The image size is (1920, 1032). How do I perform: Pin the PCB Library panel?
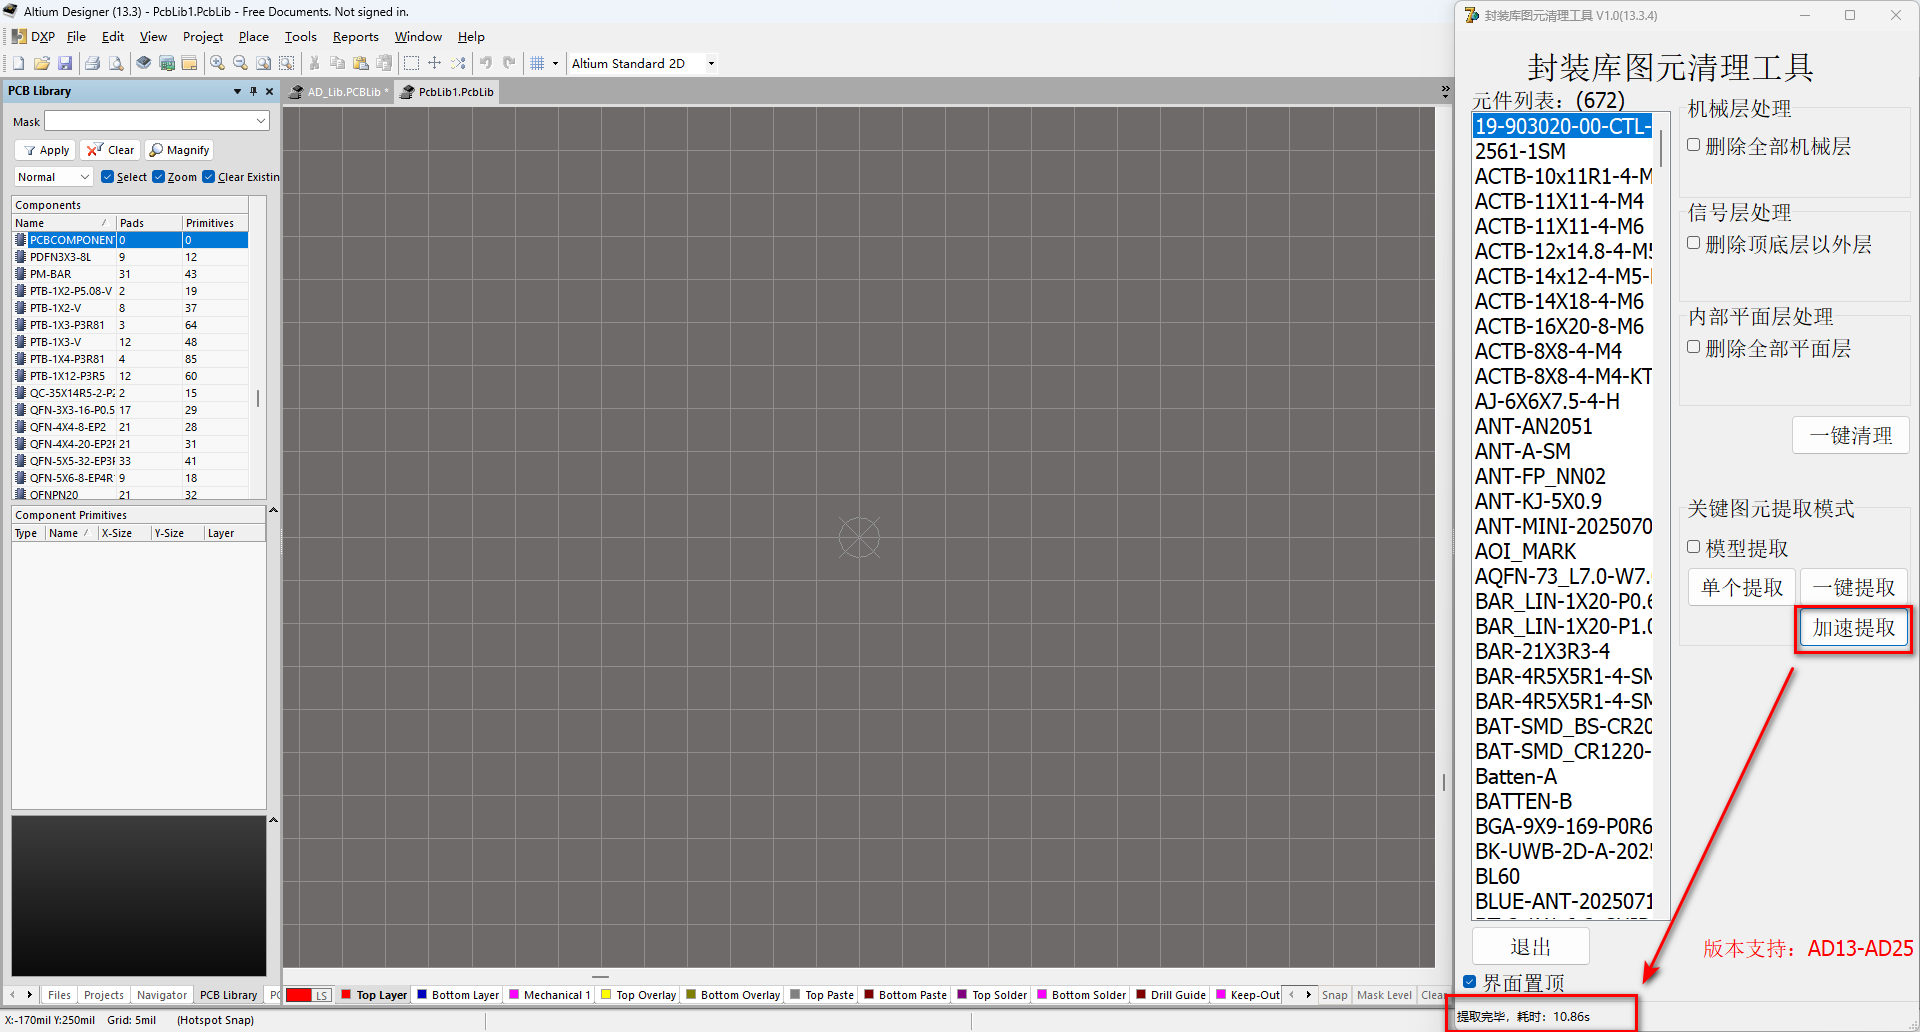coord(253,91)
